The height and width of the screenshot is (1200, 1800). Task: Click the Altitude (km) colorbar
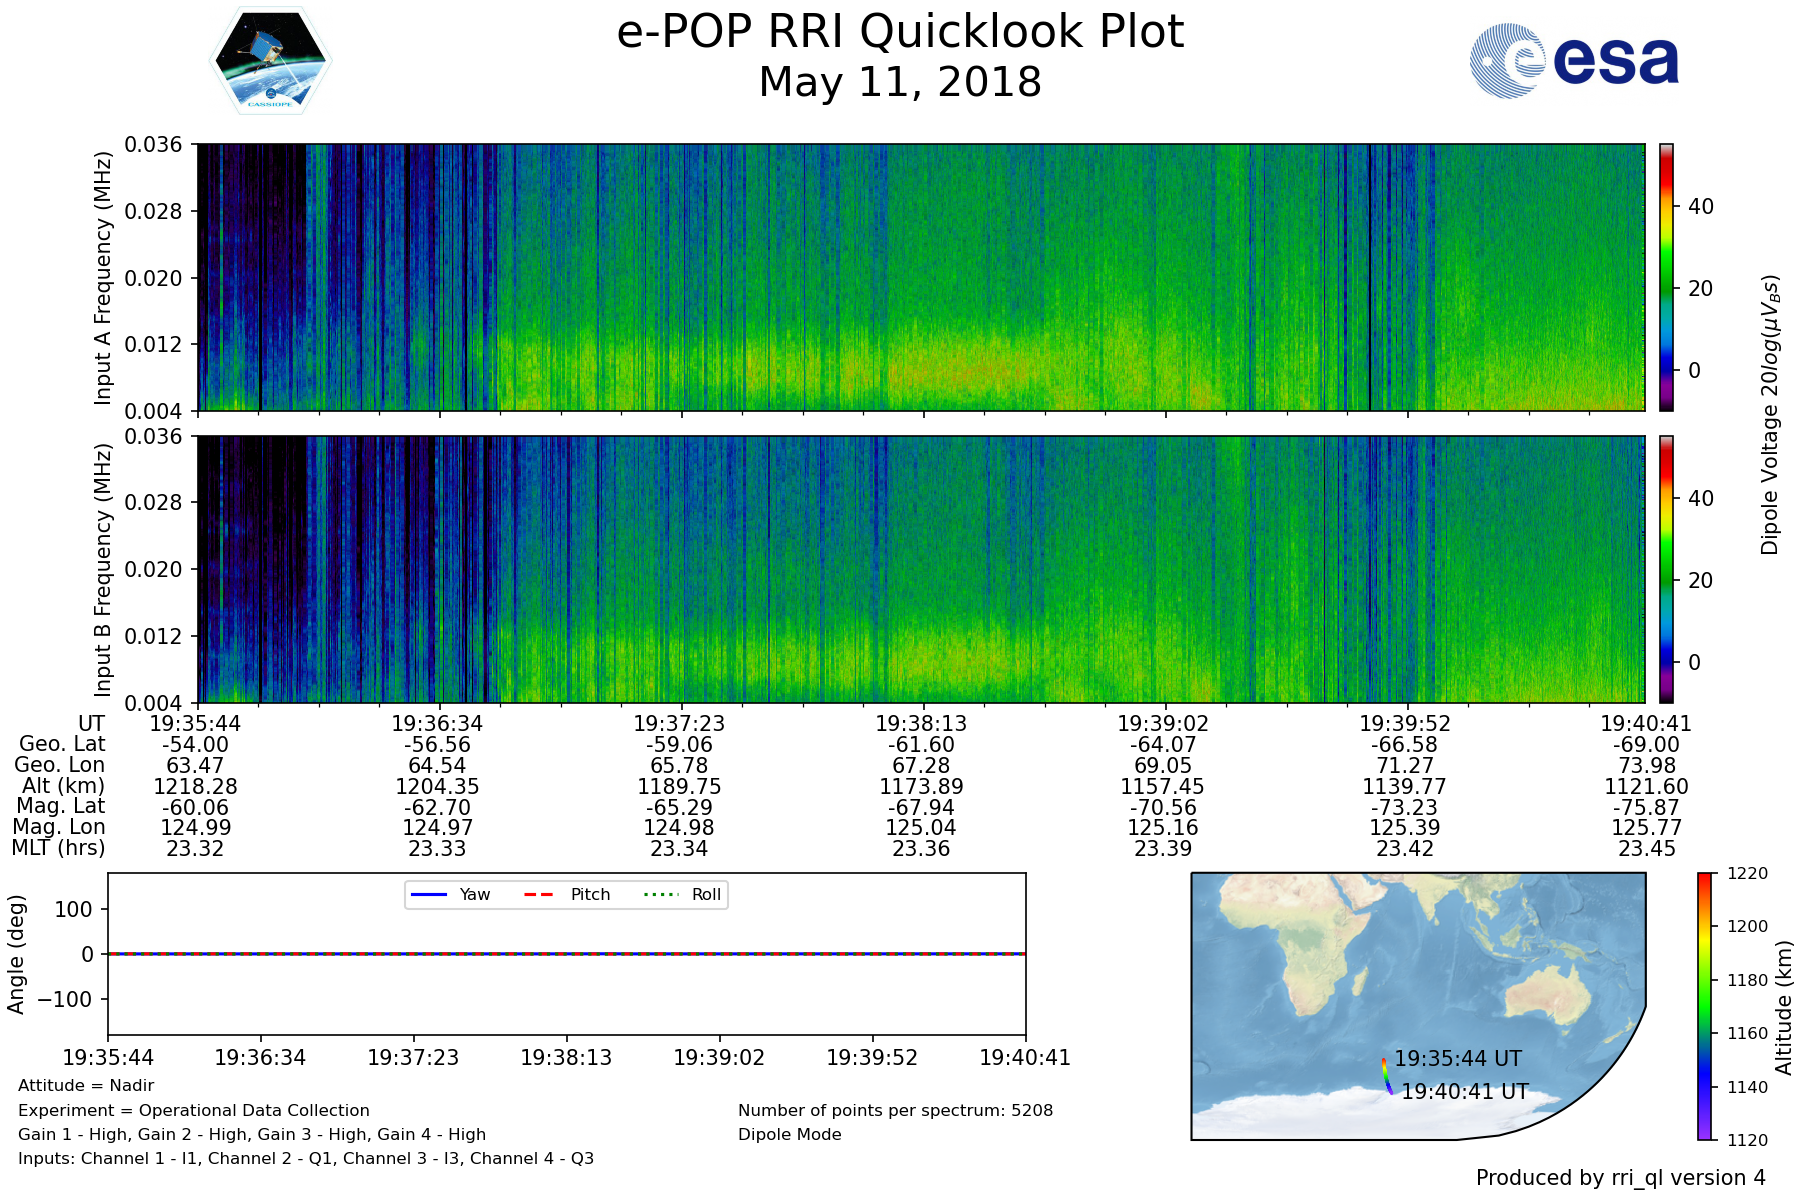(1704, 1006)
